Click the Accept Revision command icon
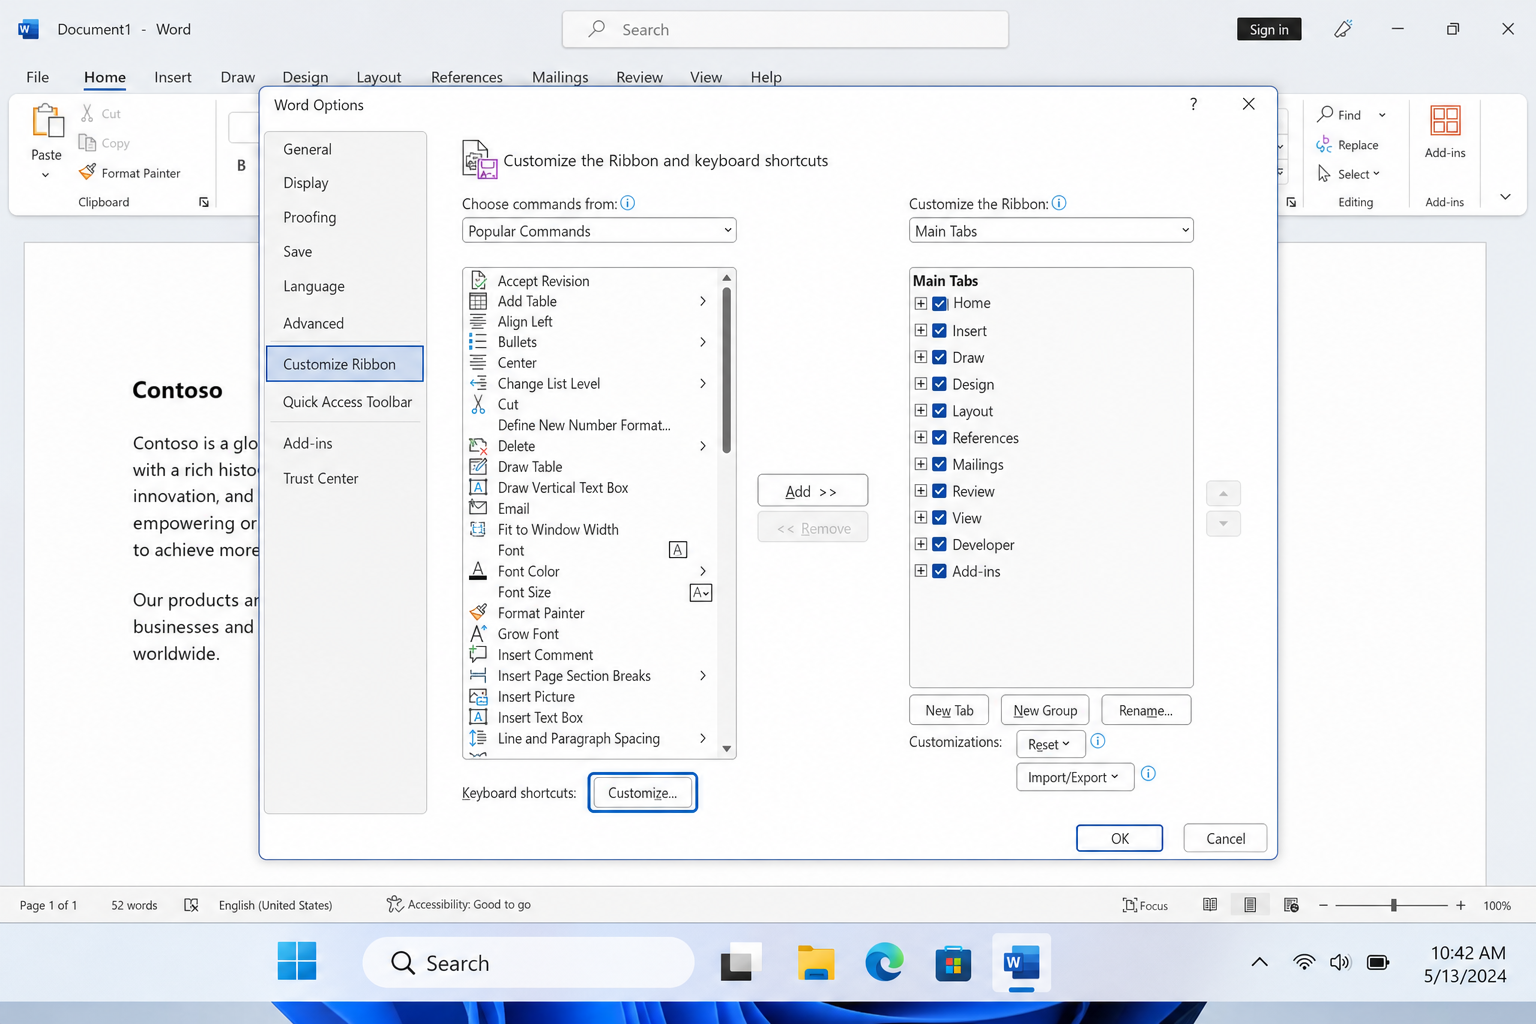This screenshot has width=1536, height=1024. [478, 281]
